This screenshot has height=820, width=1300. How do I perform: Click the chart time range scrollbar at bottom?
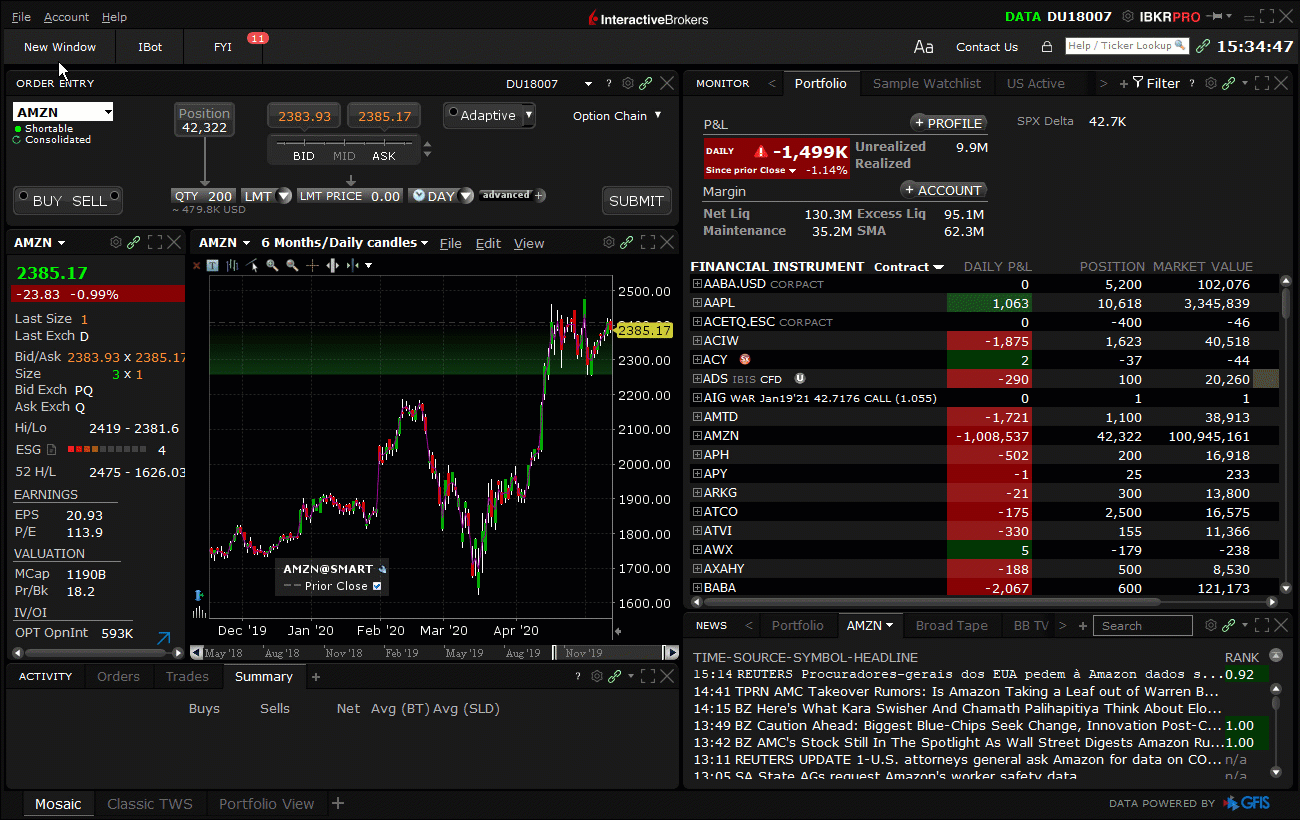coord(434,652)
